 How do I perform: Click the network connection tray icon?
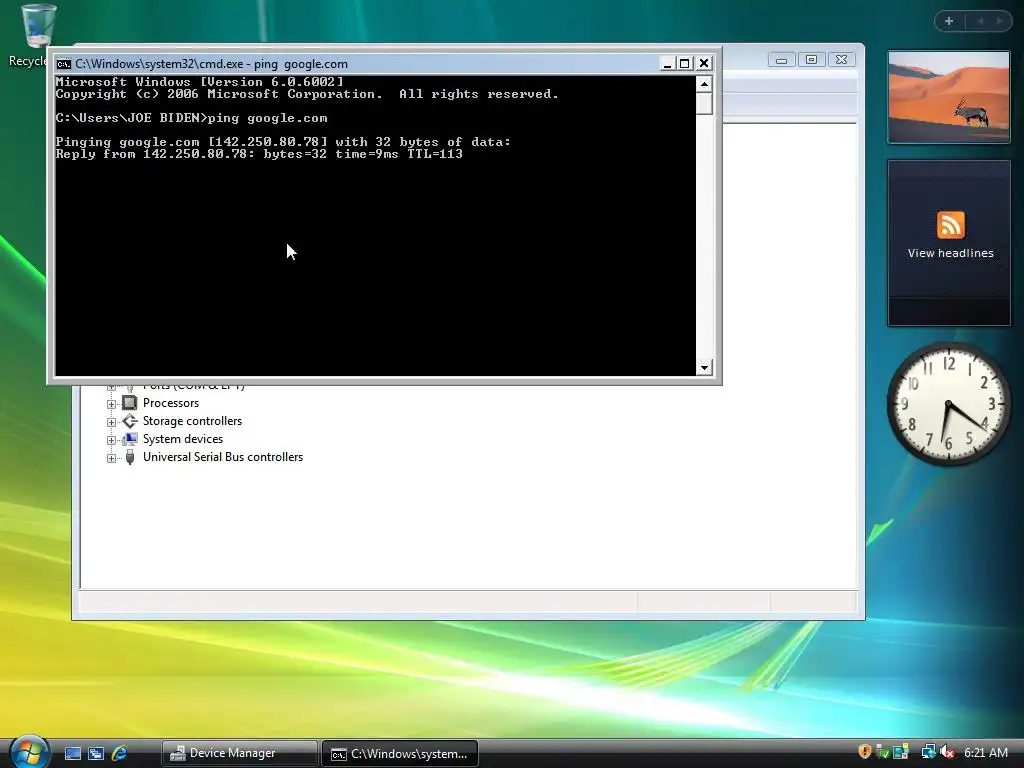click(928, 752)
